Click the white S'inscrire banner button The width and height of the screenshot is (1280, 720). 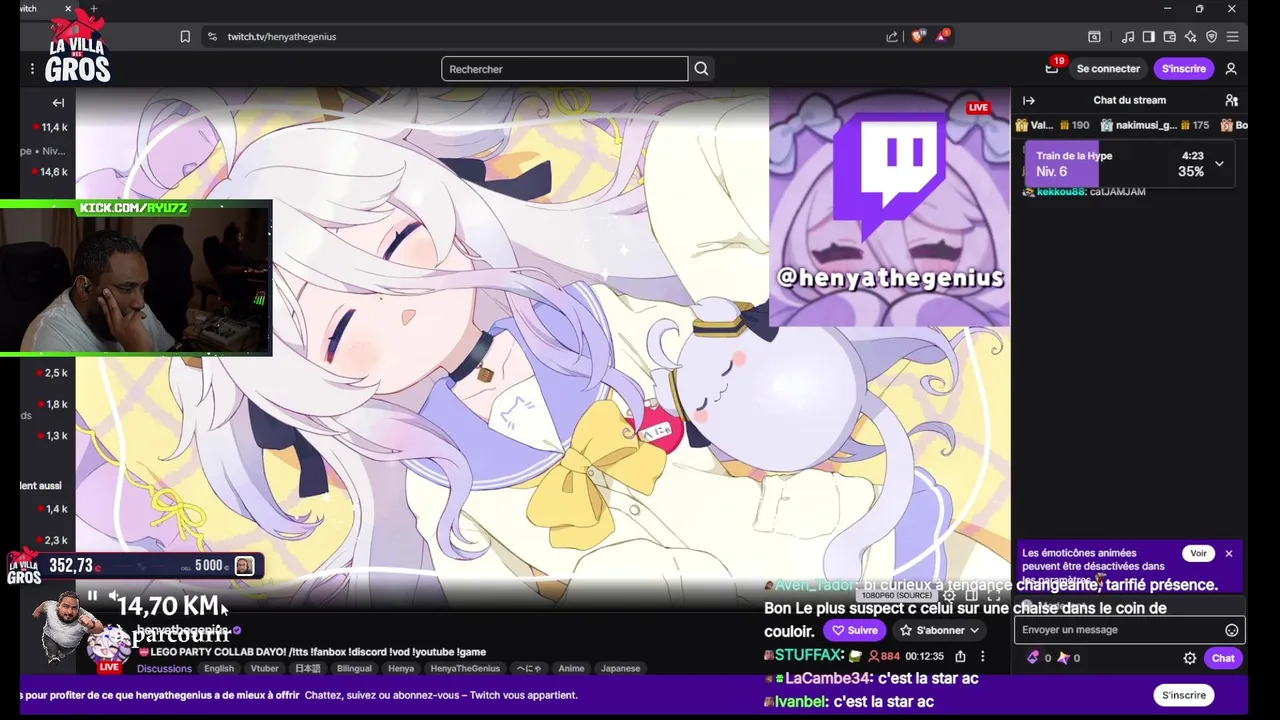(1184, 695)
